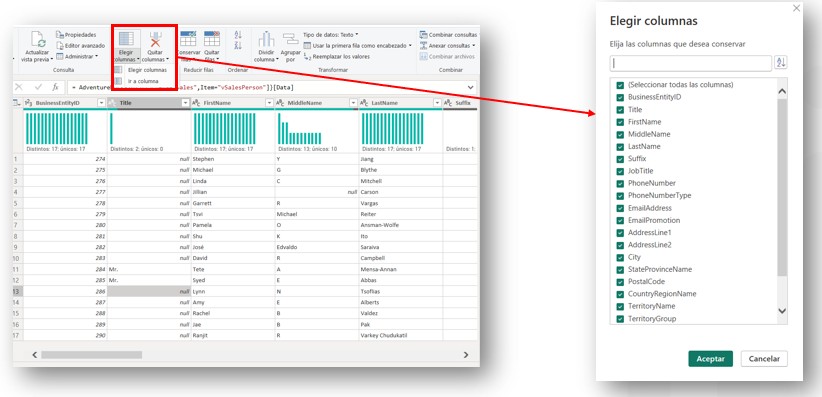This screenshot has width=822, height=397.
Task: Uncheck the EmailAddress checkbox
Action: tap(620, 208)
